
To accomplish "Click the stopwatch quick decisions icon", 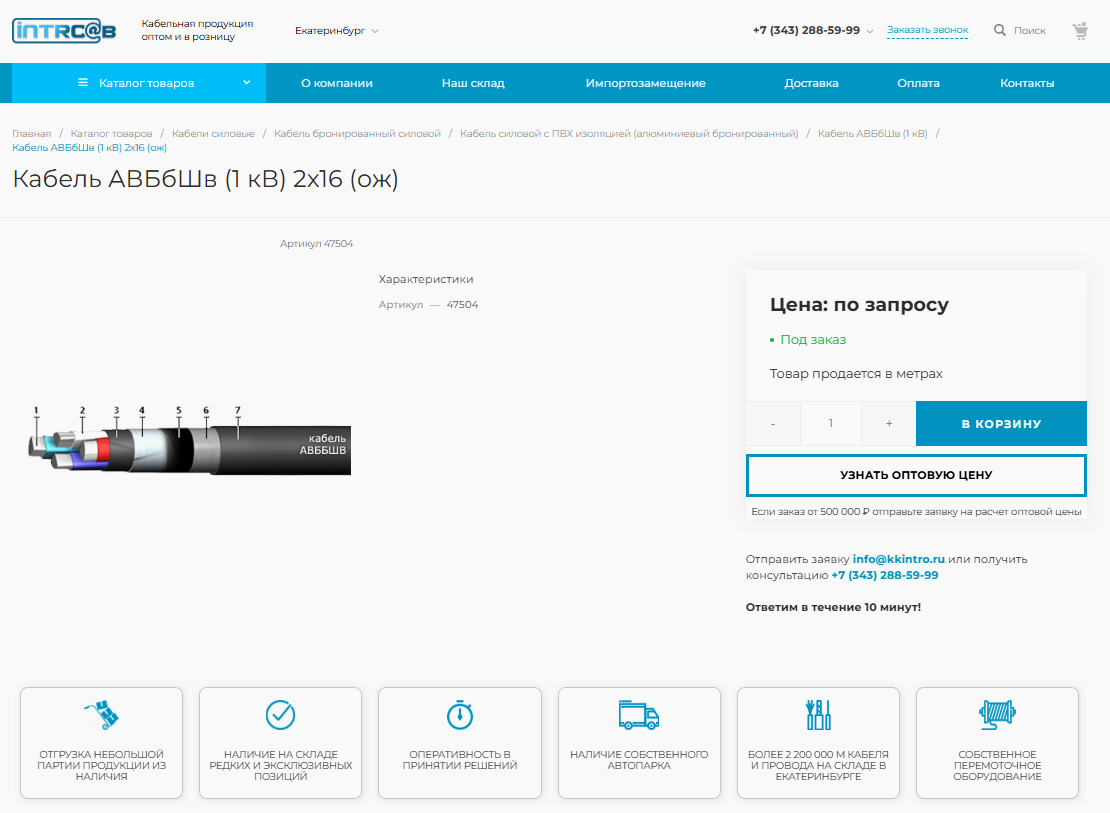I will (x=459, y=715).
